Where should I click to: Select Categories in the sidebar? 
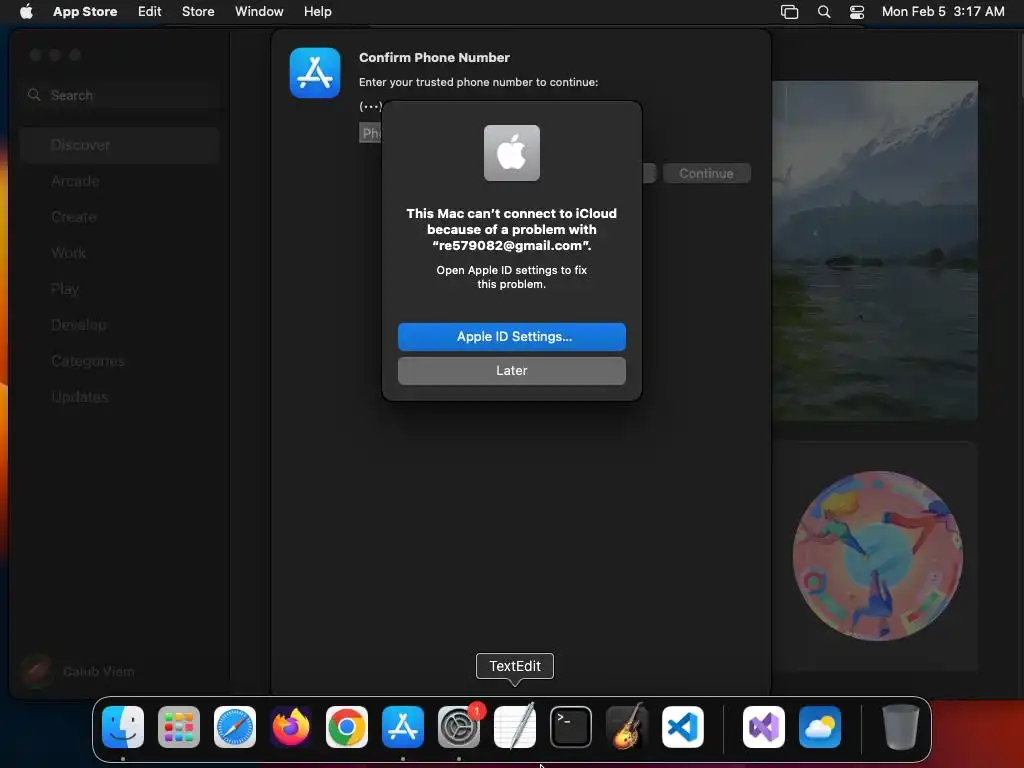coord(120,360)
